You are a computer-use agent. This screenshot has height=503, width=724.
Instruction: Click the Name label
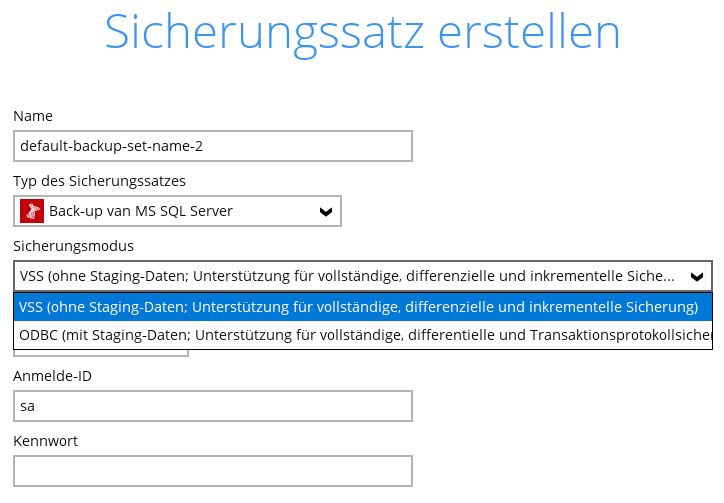pos(33,116)
